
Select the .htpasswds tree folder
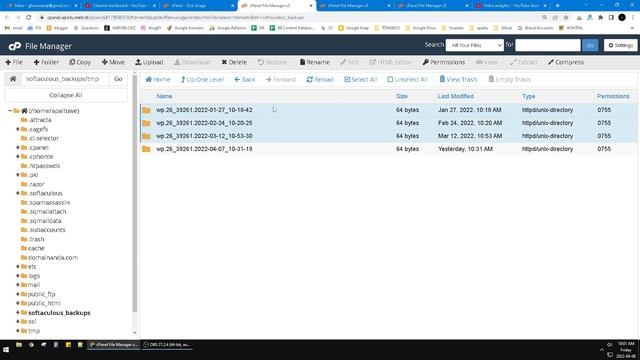tap(44, 166)
